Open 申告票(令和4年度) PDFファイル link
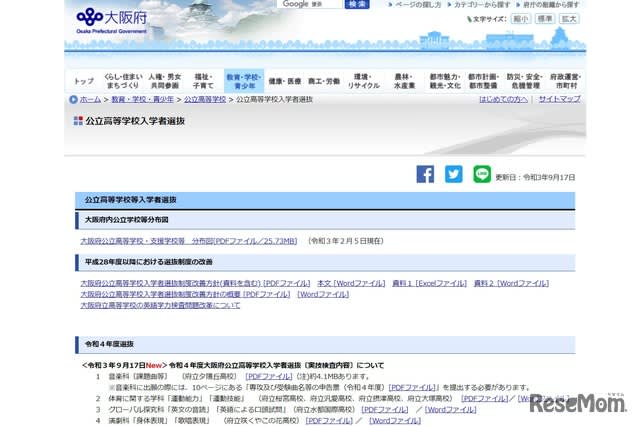 point(412,387)
